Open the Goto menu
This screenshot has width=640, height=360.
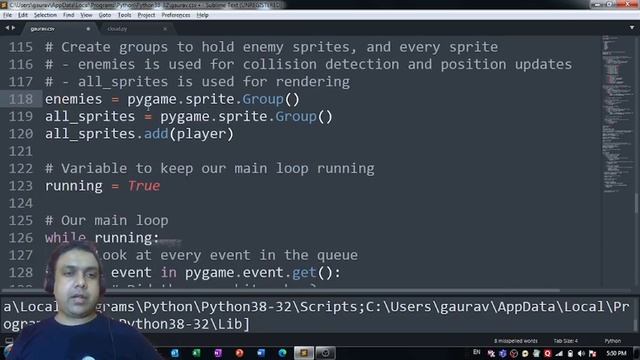[x=105, y=15]
